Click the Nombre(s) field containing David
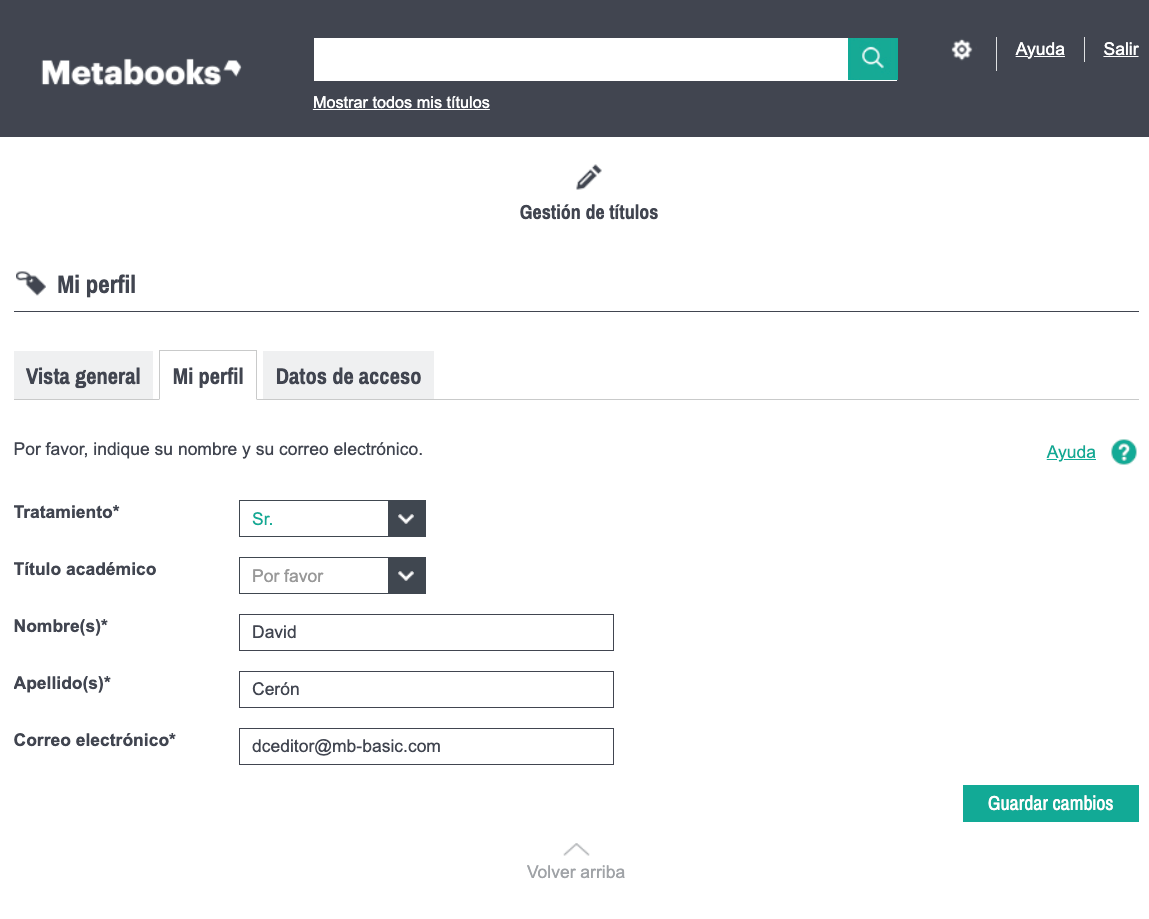This screenshot has height=919, width=1149. pos(426,632)
